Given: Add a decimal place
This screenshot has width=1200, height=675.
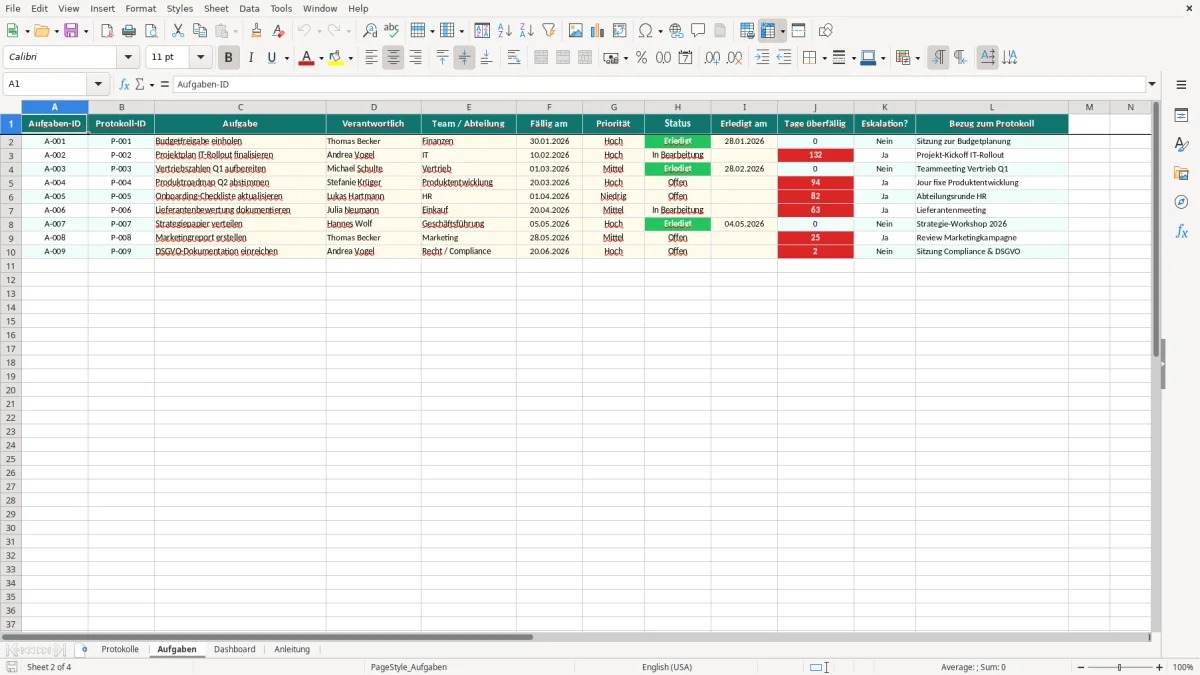Looking at the screenshot, I should coord(712,58).
